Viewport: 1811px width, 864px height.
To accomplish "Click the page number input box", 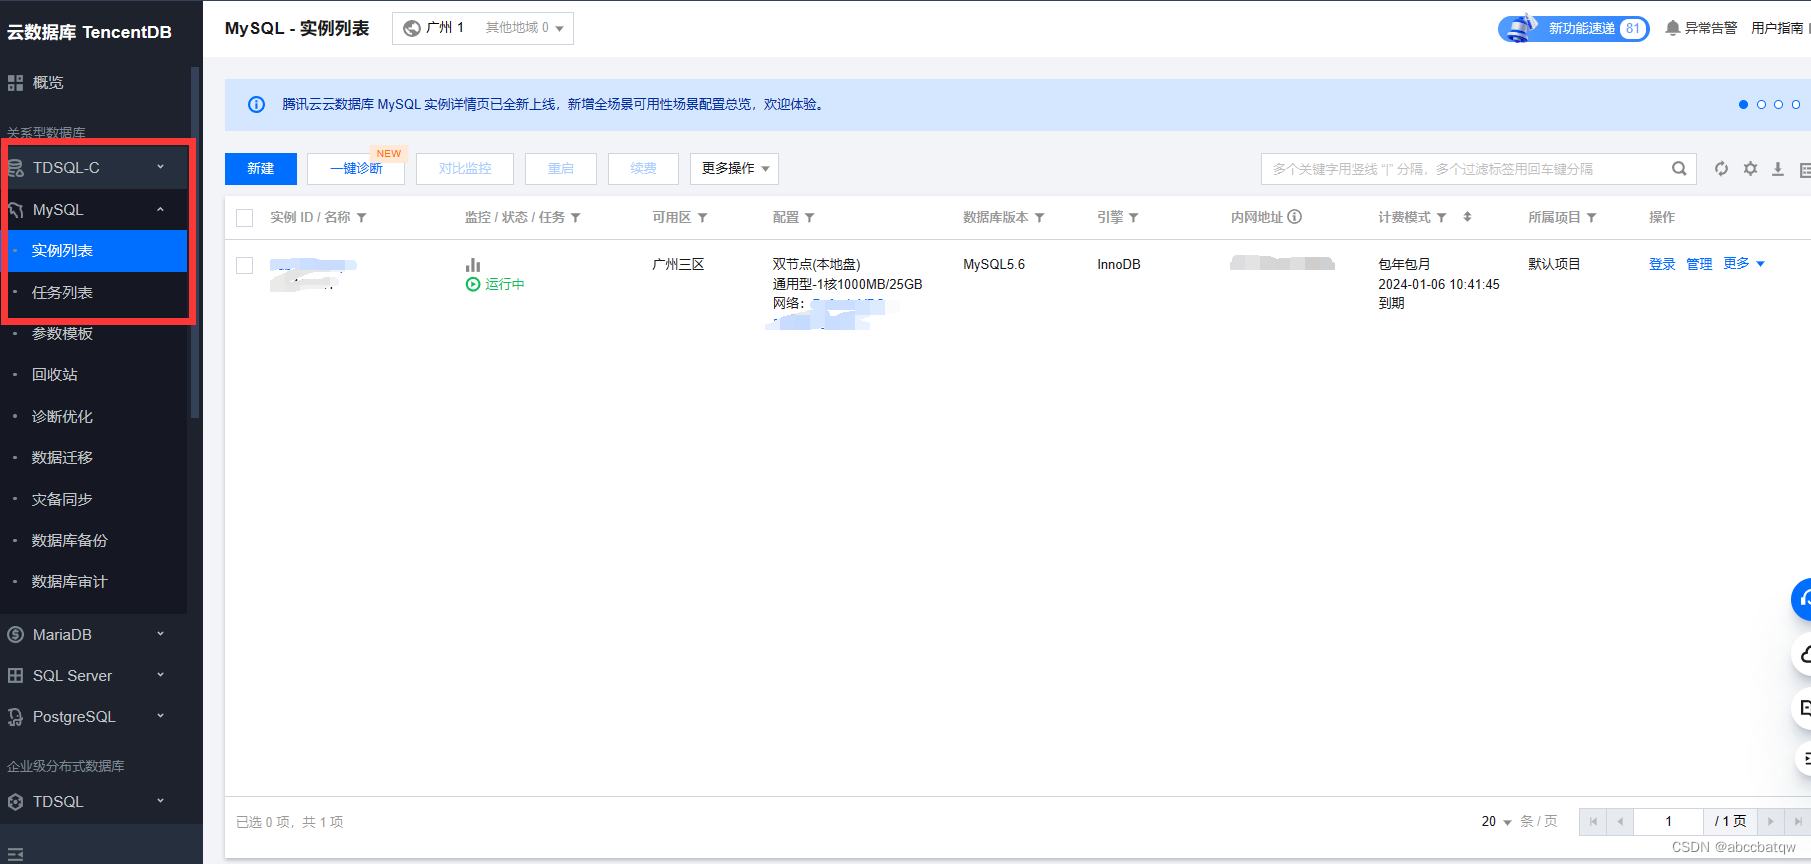I will click(1668, 822).
